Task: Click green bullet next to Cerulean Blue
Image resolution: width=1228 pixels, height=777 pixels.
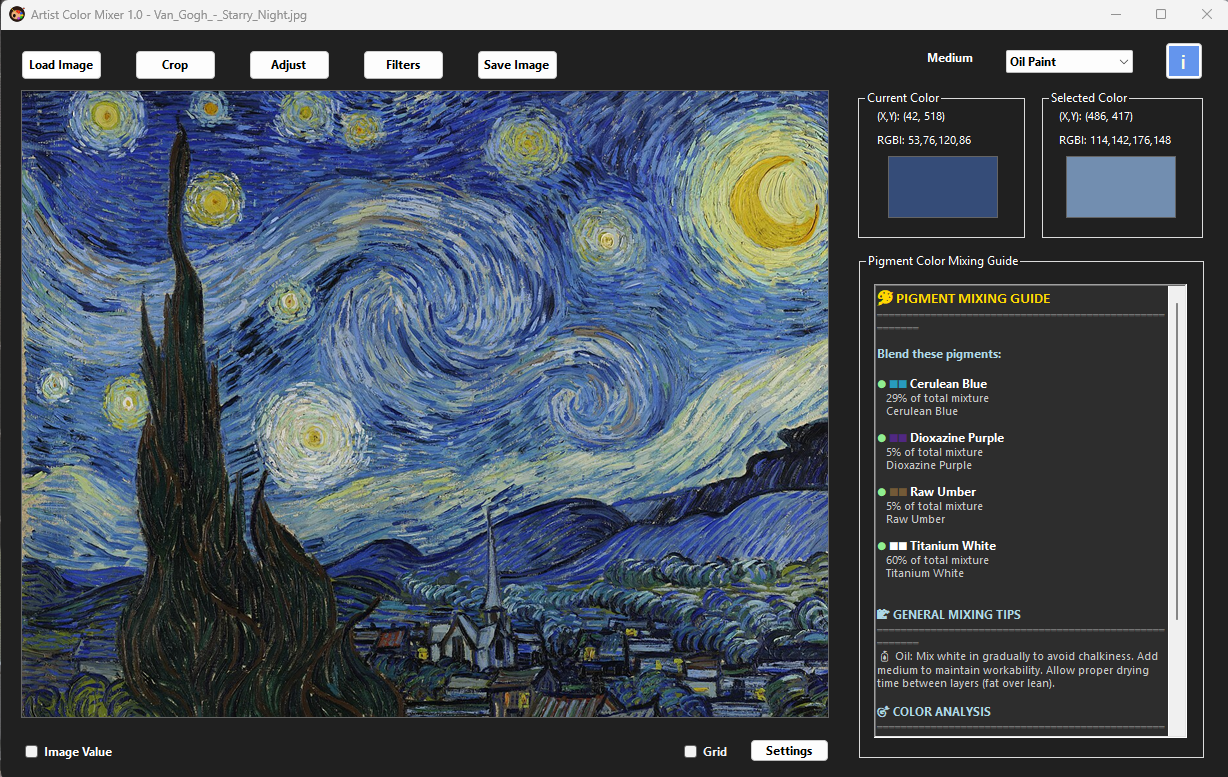Action: point(882,384)
